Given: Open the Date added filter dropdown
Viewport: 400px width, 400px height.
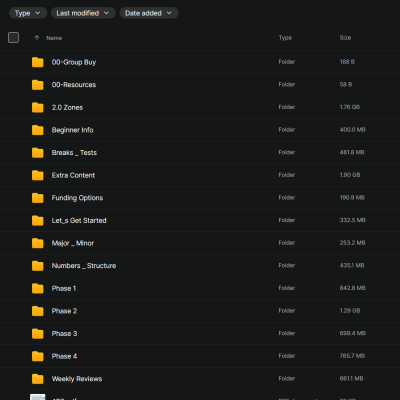Looking at the screenshot, I should click(149, 13).
